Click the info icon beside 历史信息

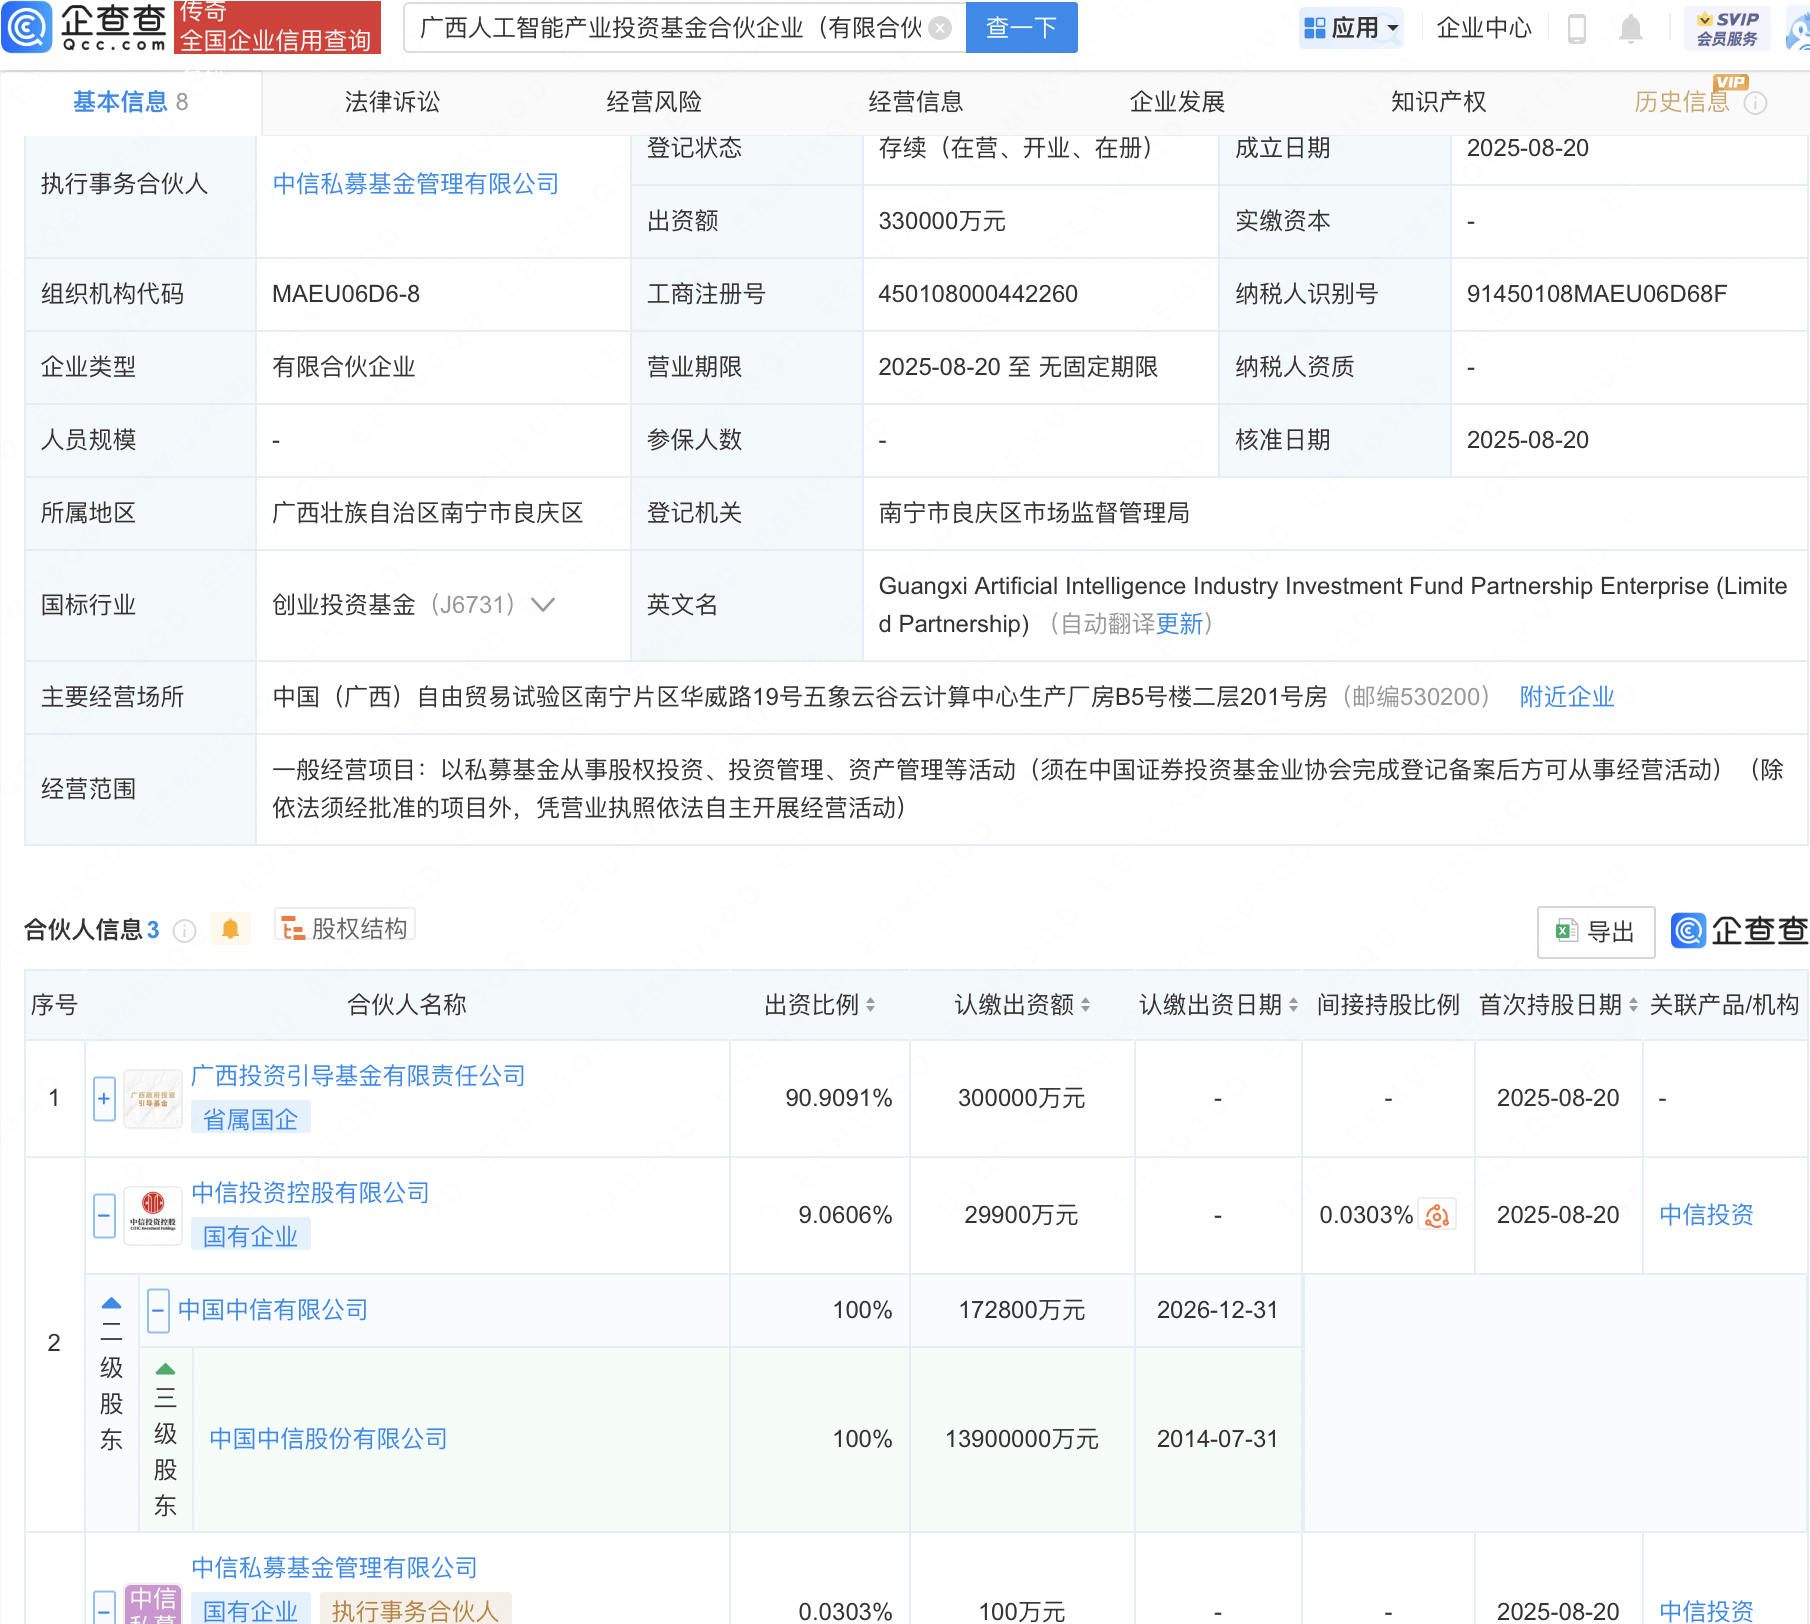[1756, 102]
